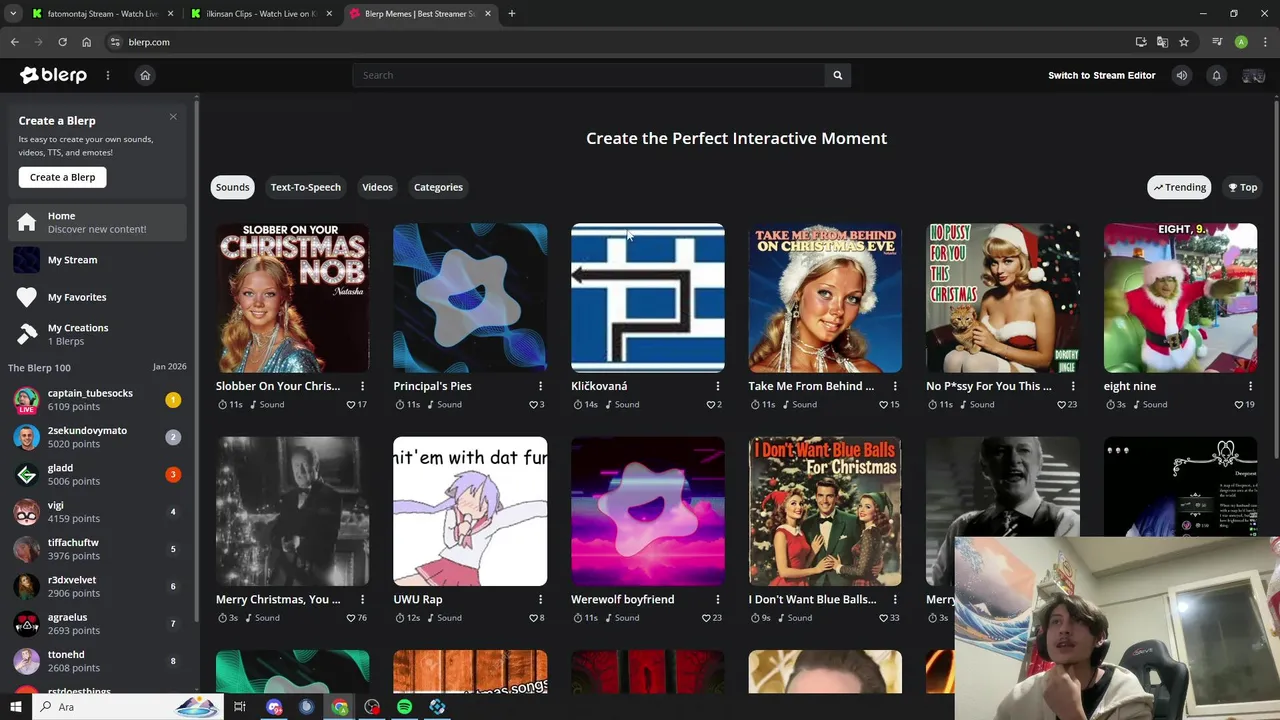Click heart icon on Merry Christmas, You ... with 76 likes
This screenshot has width=1280, height=720.
[x=351, y=618]
